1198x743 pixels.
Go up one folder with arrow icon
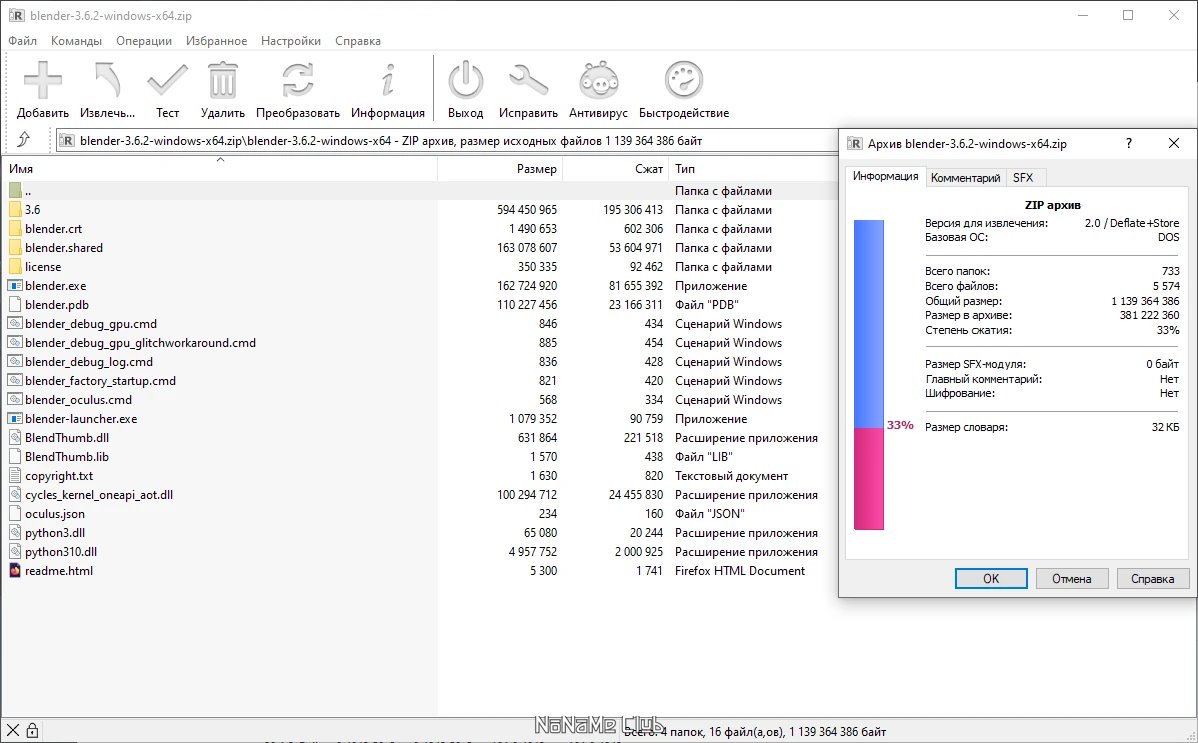24,141
